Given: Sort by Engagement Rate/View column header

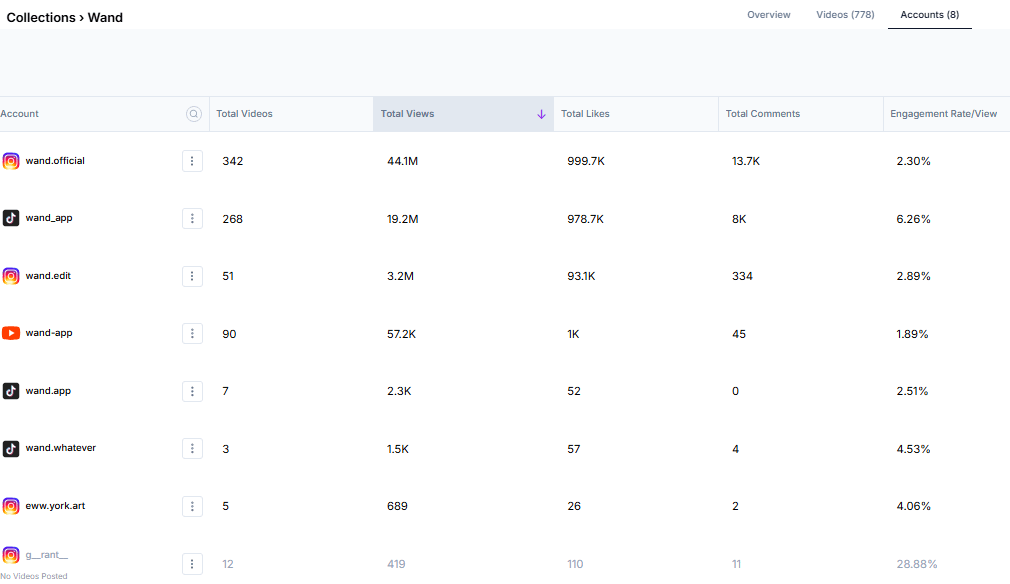Looking at the screenshot, I should click(x=943, y=114).
